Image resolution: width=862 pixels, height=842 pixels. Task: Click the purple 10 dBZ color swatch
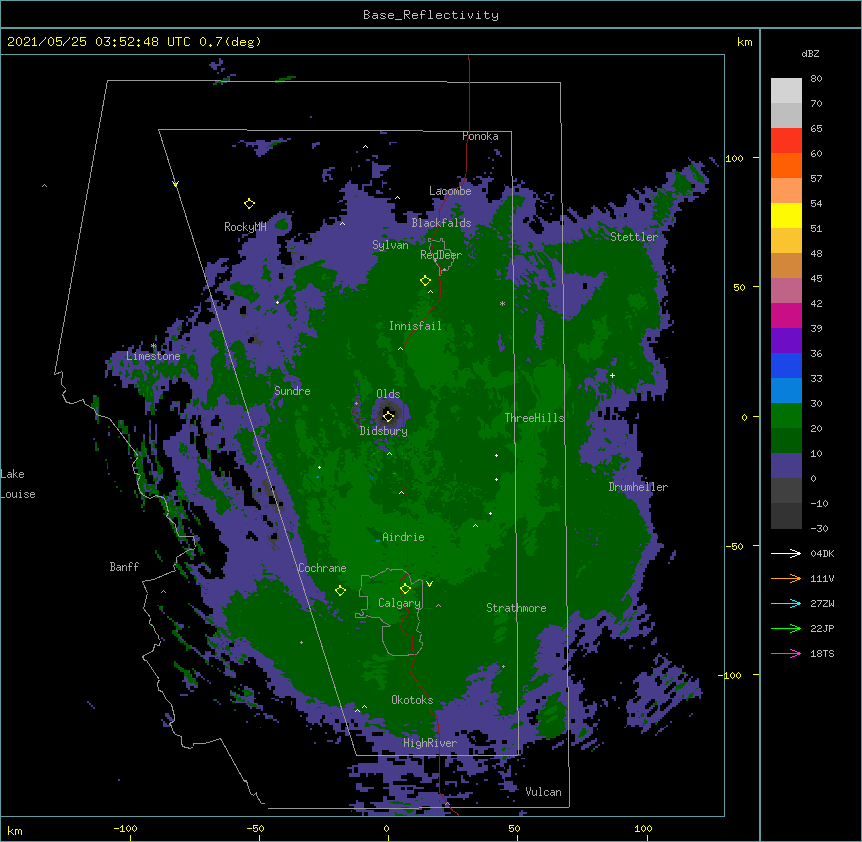click(x=786, y=466)
